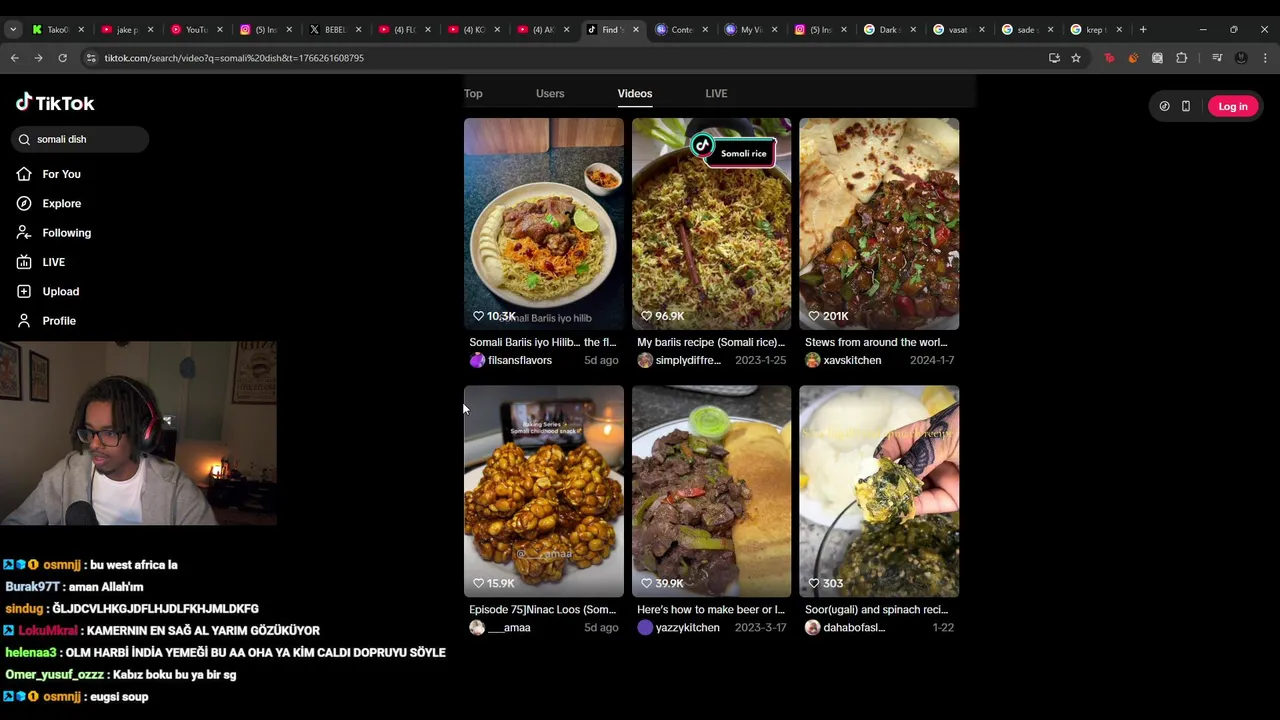The image size is (1280, 720).
Task: Reload the TikTok page
Action: [x=62, y=58]
